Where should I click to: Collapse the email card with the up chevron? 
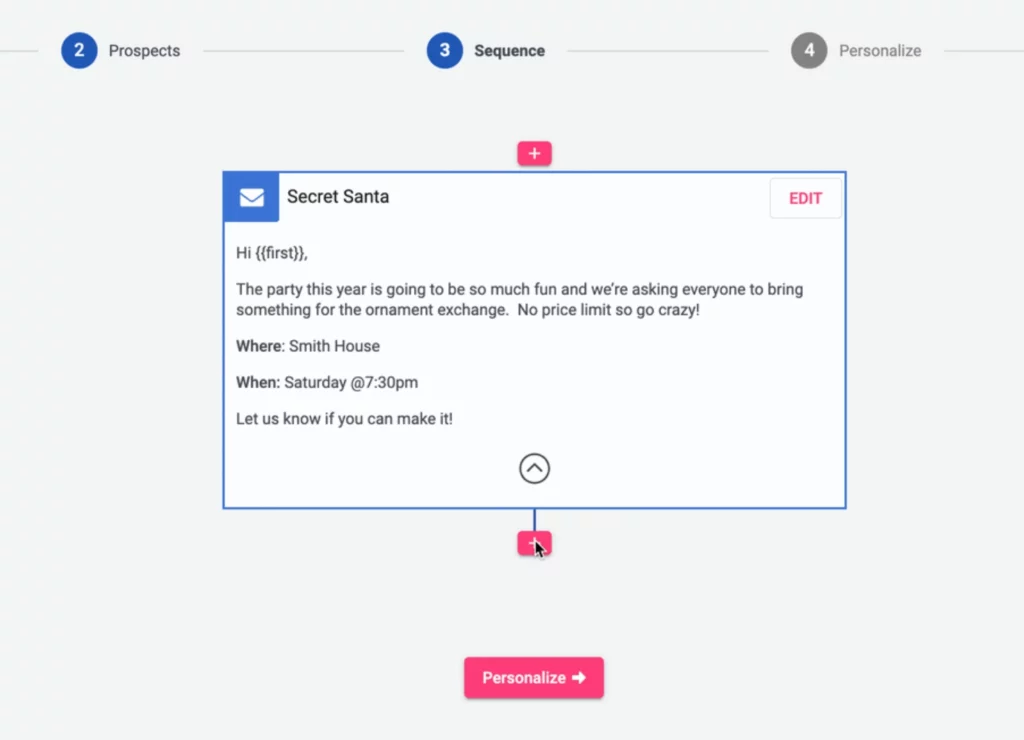(x=534, y=468)
